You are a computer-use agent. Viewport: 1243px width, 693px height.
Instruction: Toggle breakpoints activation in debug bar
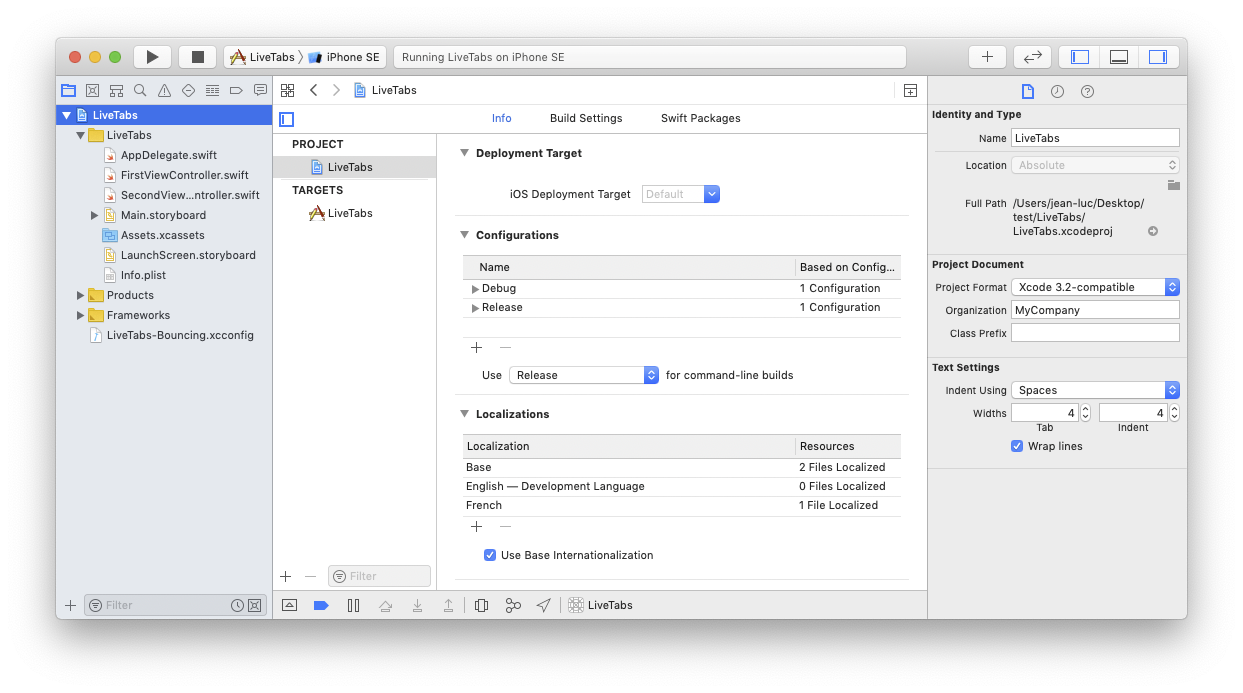[321, 605]
